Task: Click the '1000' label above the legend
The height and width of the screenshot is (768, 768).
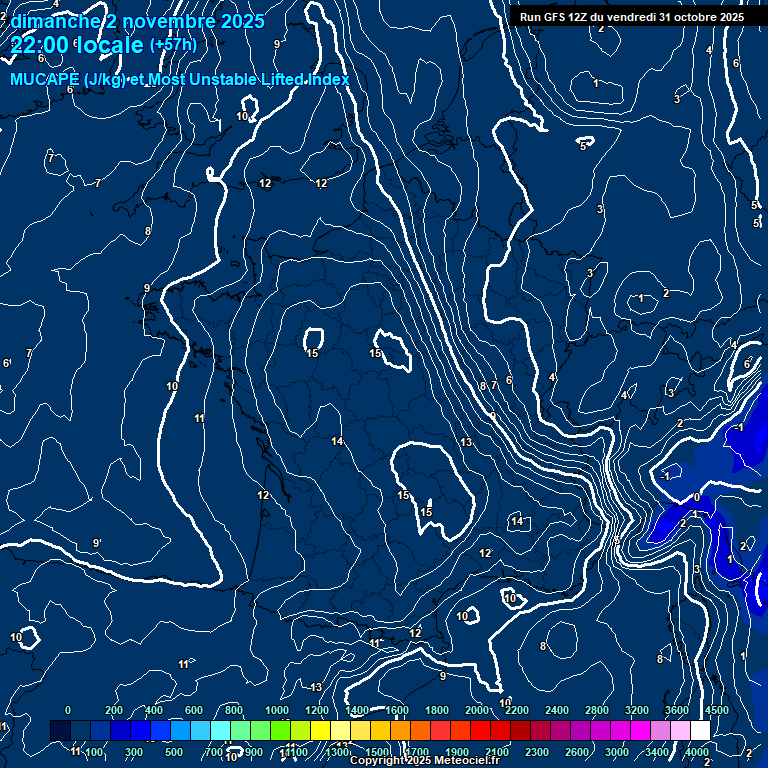Action: tap(277, 710)
